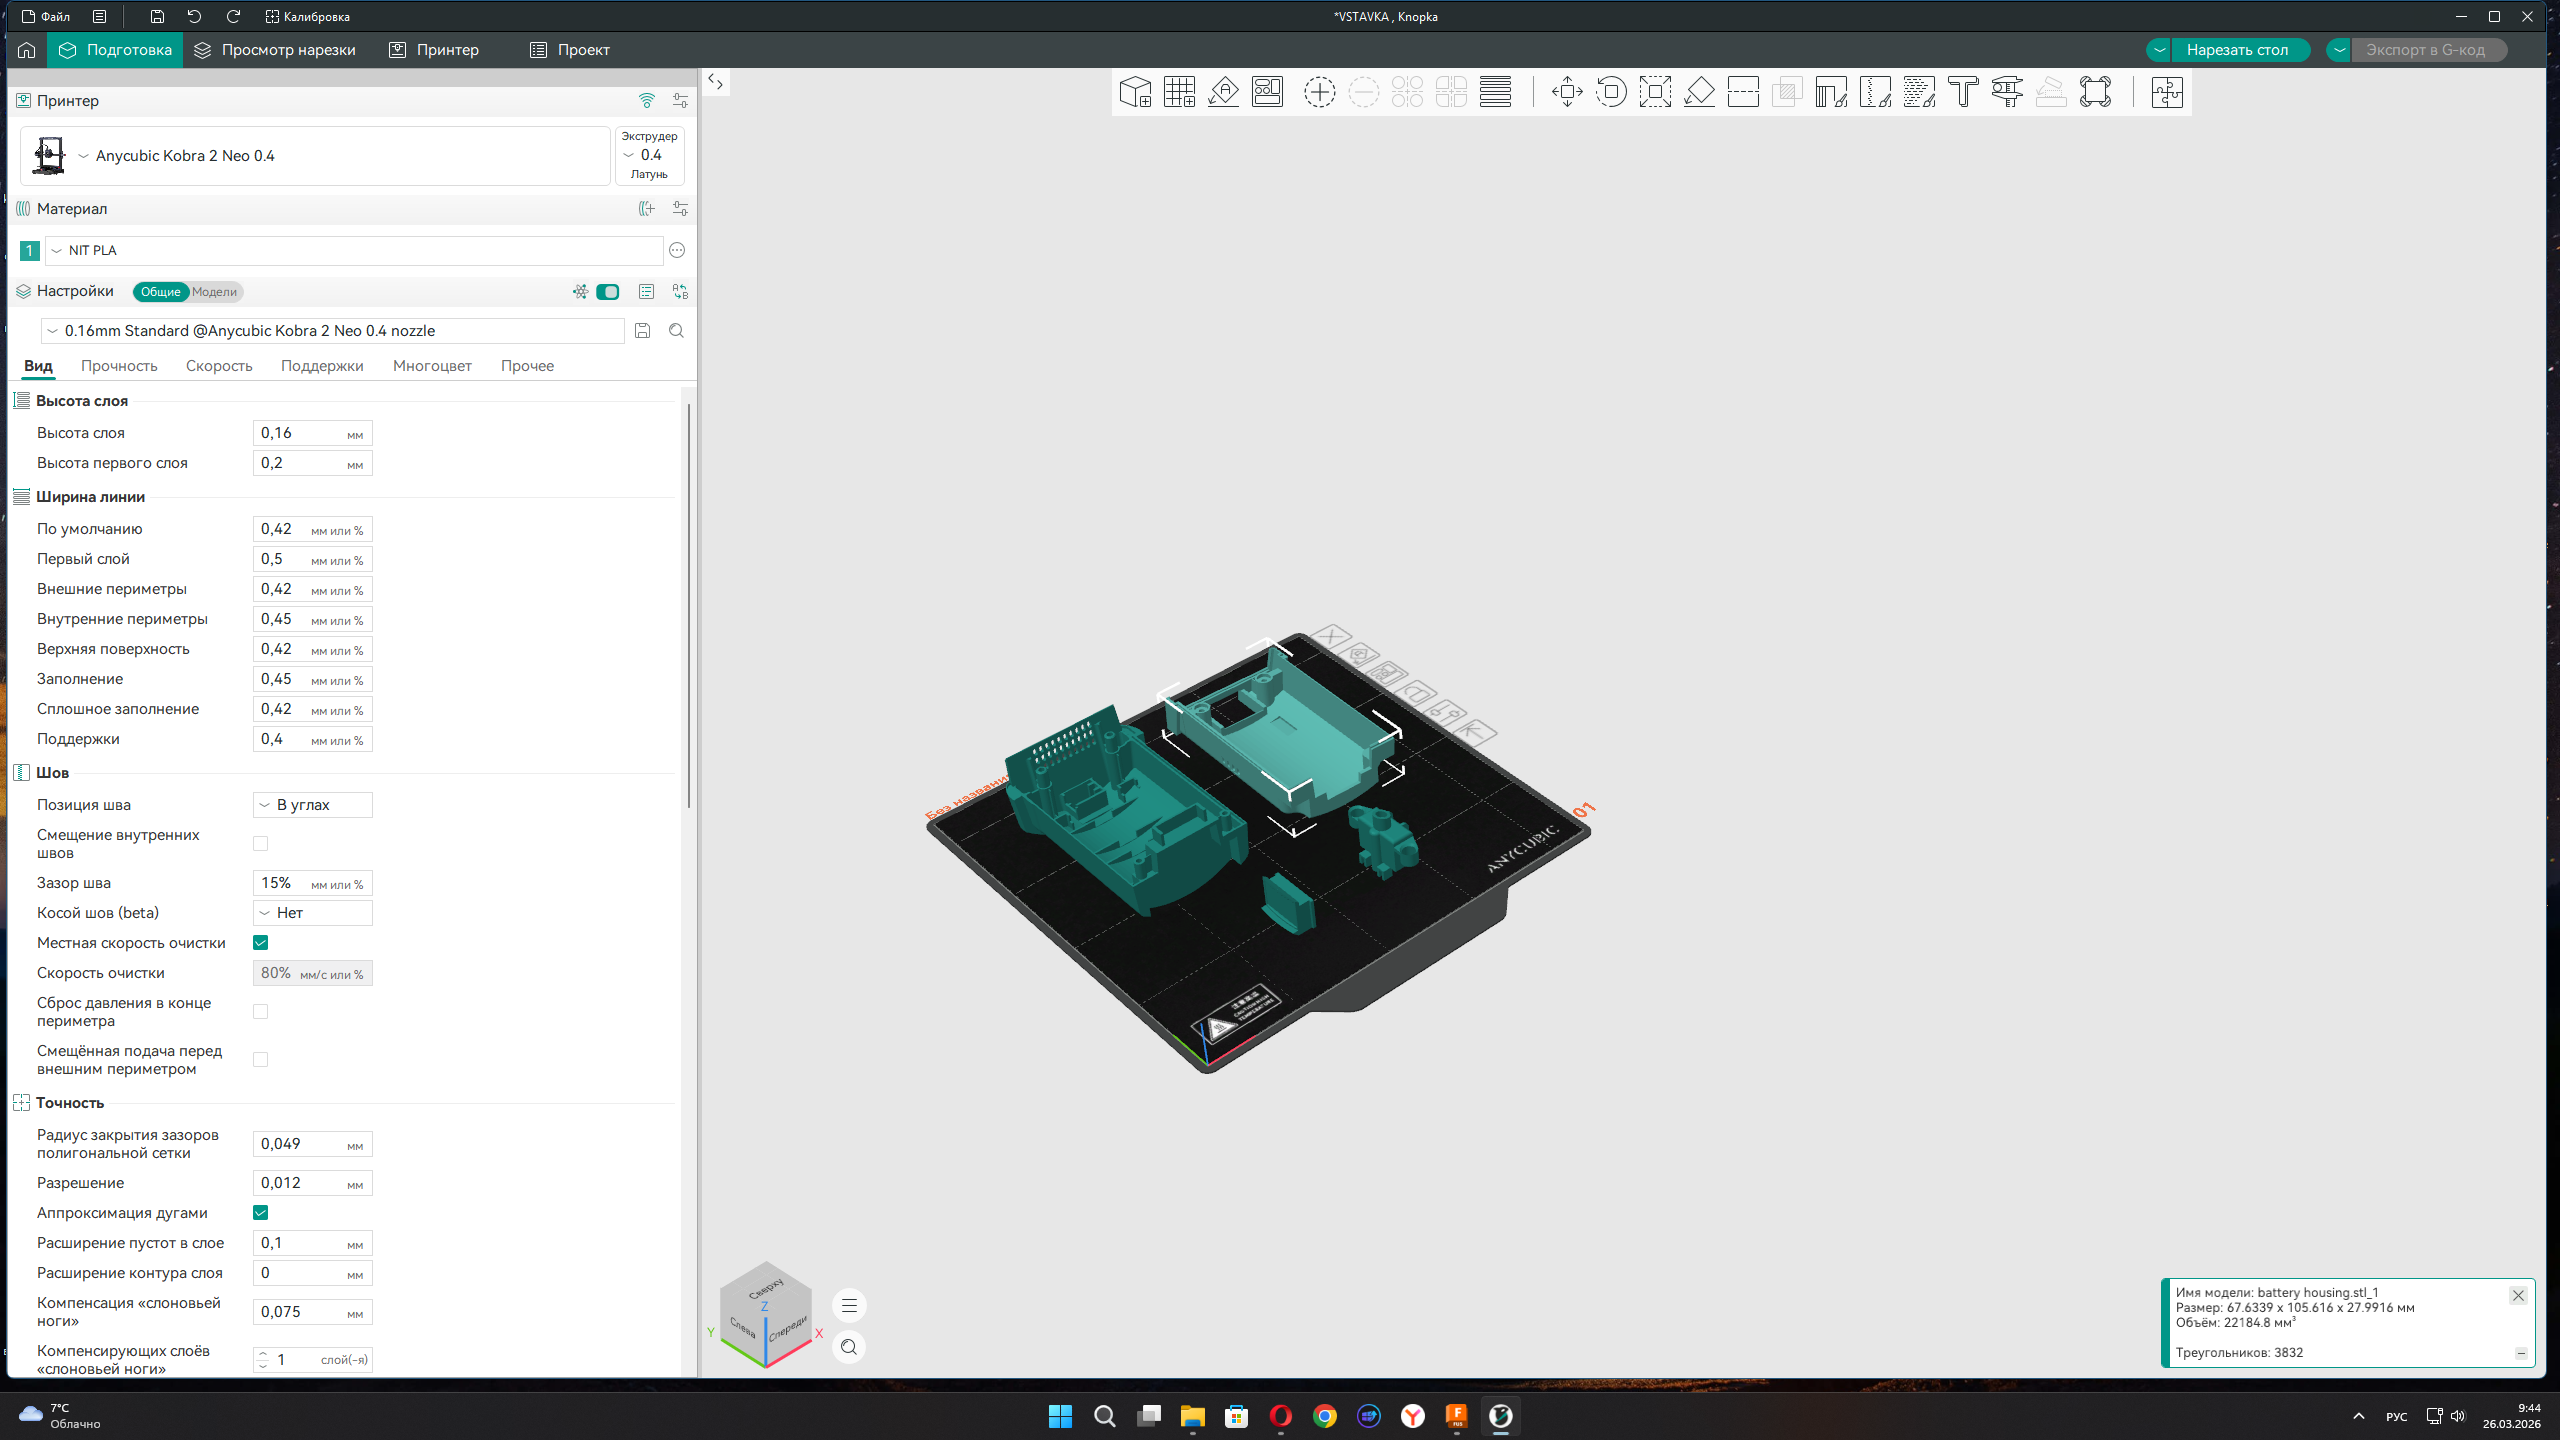The height and width of the screenshot is (1440, 2560).
Task: Select the Rotate tool
Action: [1611, 92]
